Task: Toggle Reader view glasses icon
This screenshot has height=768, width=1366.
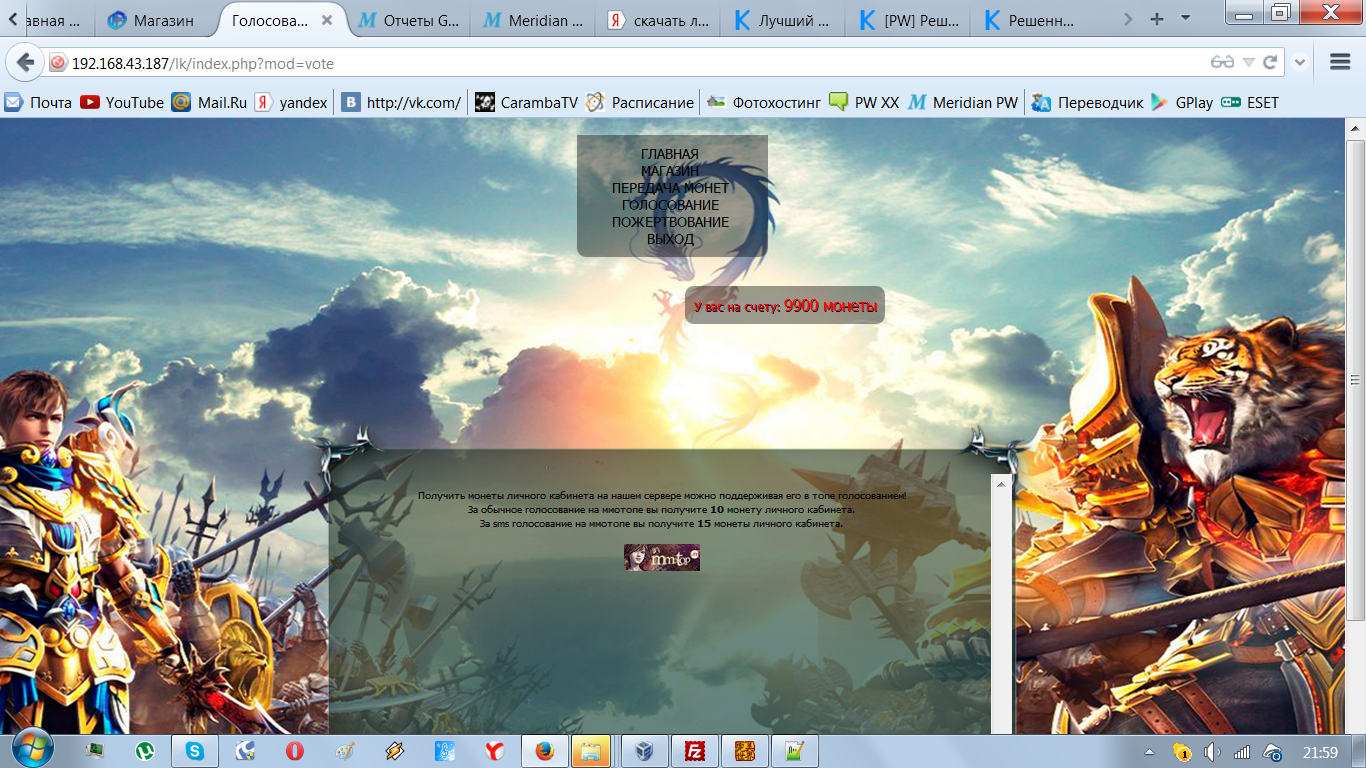Action: click(x=1221, y=62)
